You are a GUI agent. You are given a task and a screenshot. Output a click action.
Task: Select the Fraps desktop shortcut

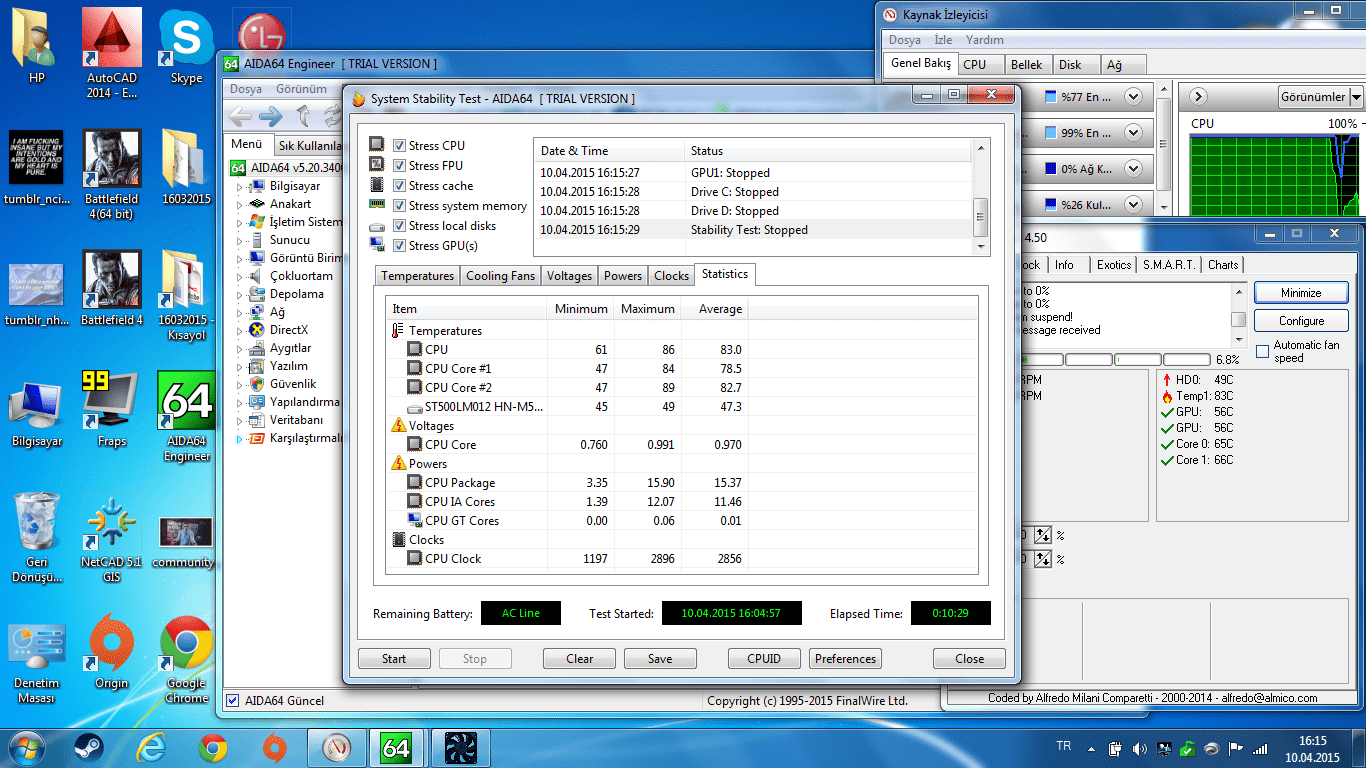(x=111, y=410)
